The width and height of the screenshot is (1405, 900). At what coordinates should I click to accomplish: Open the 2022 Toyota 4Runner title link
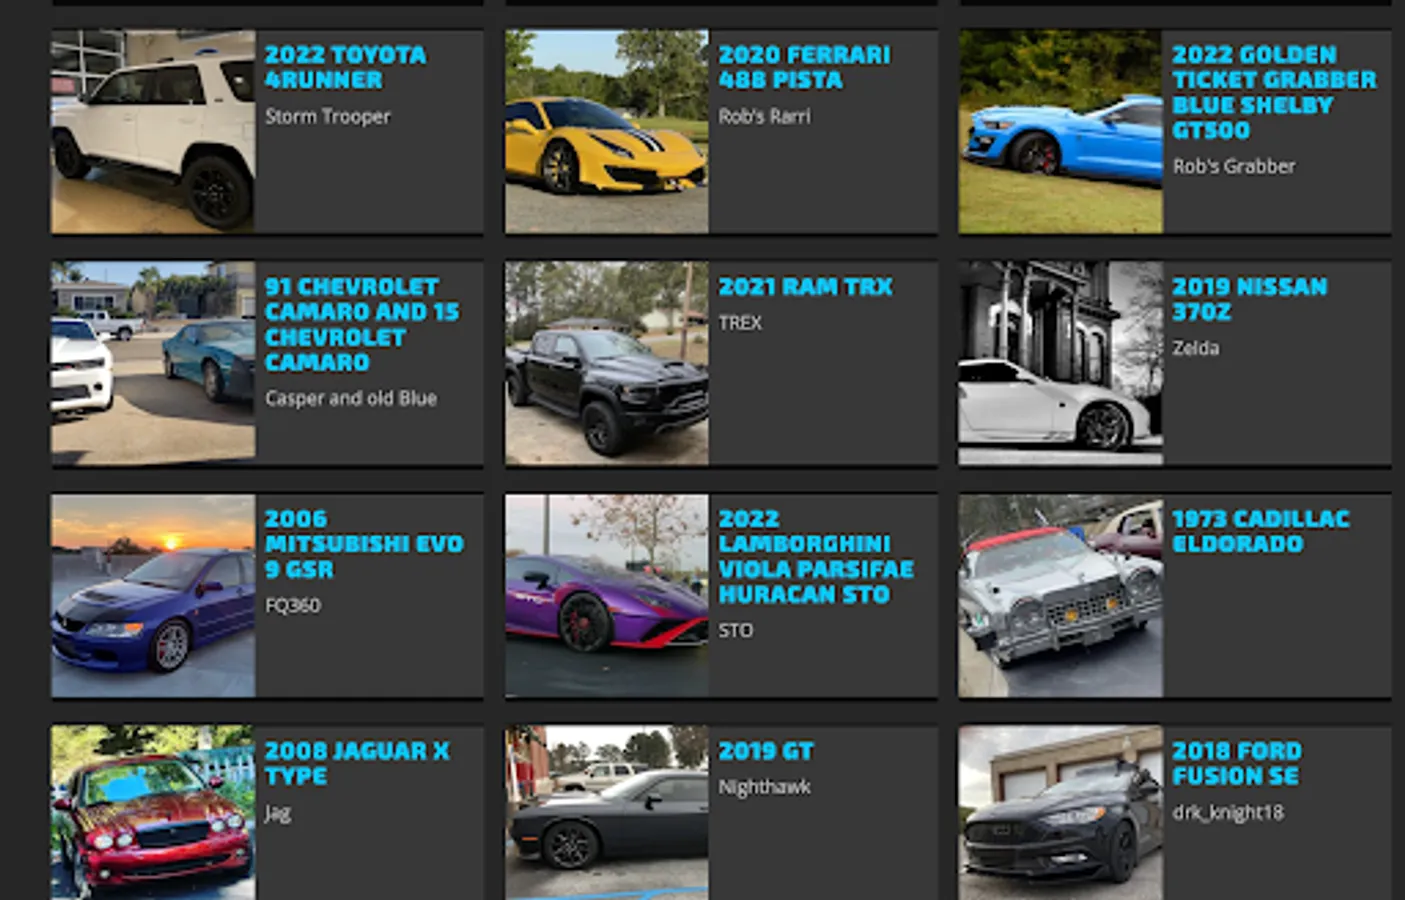(345, 67)
